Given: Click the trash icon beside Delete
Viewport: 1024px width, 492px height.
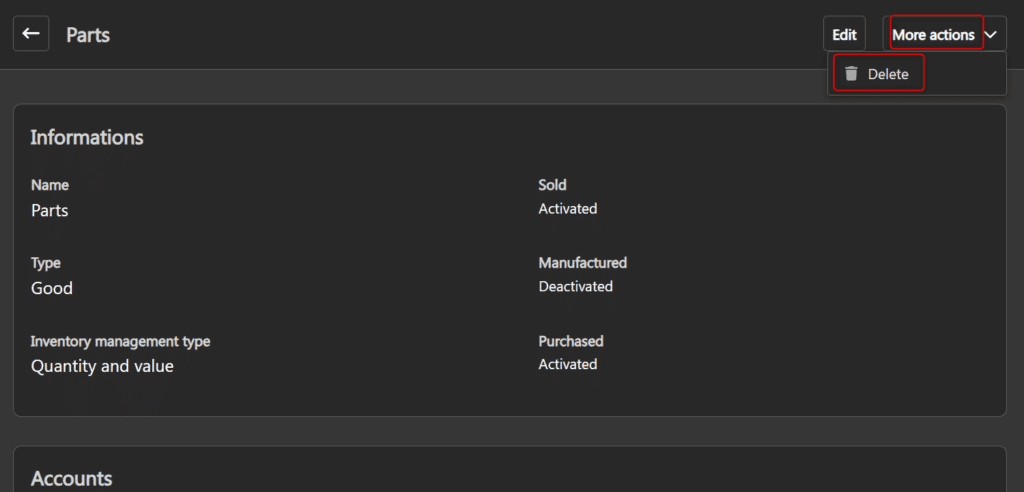Looking at the screenshot, I should click(x=851, y=74).
